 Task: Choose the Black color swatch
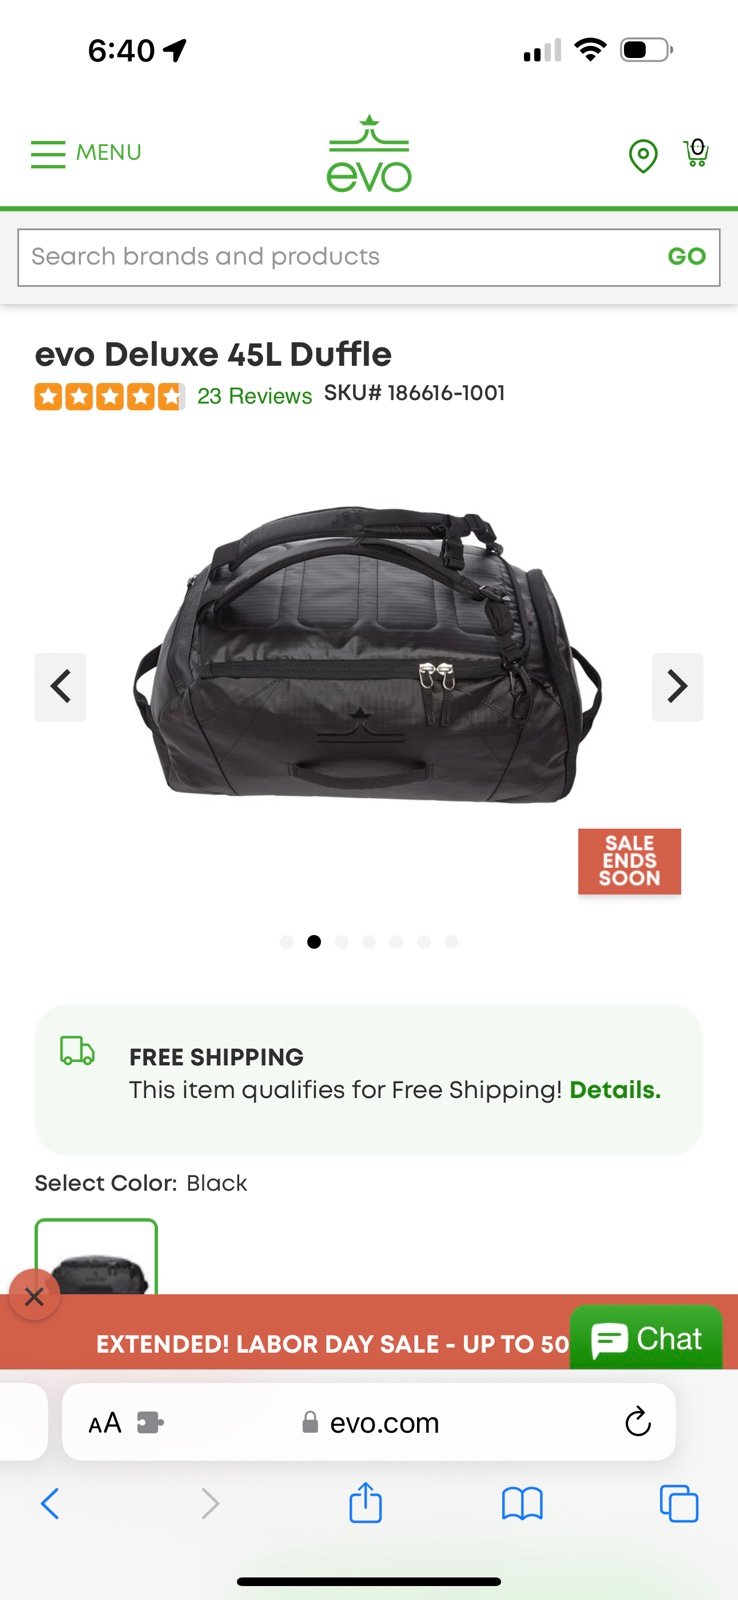(x=96, y=1257)
